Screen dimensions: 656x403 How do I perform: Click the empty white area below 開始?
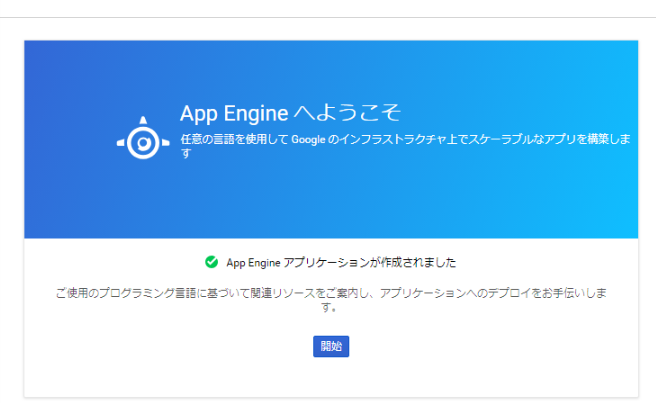tap(330, 378)
